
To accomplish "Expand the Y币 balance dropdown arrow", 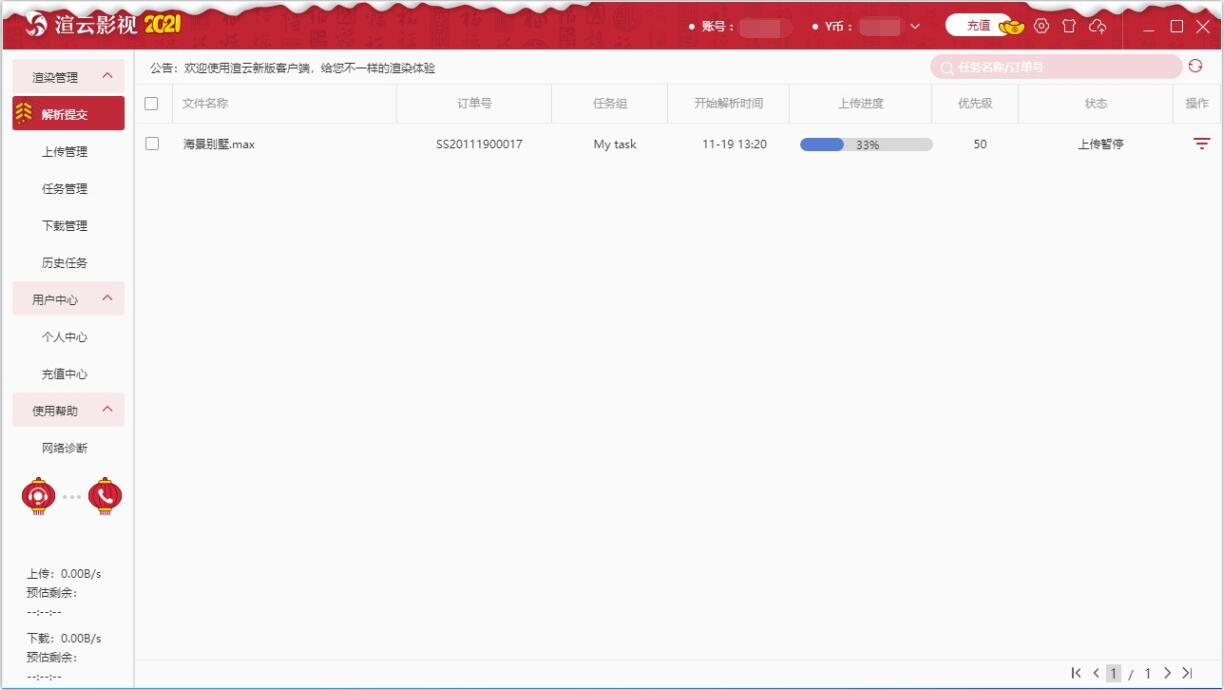I will [x=915, y=27].
